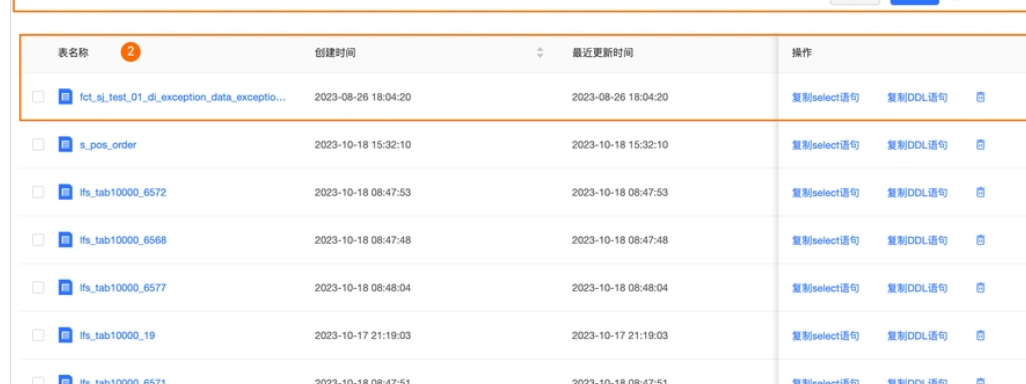Copy select statement for lfs_tab10000_6572
Image resolution: width=1026 pixels, height=384 pixels.
[x=825, y=192]
